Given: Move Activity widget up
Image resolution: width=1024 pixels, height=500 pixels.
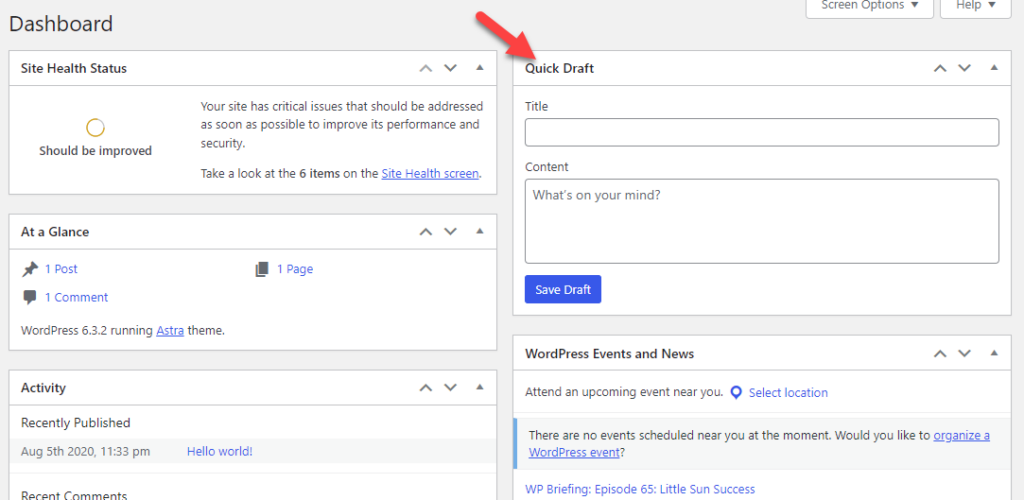Looking at the screenshot, I should pos(426,387).
